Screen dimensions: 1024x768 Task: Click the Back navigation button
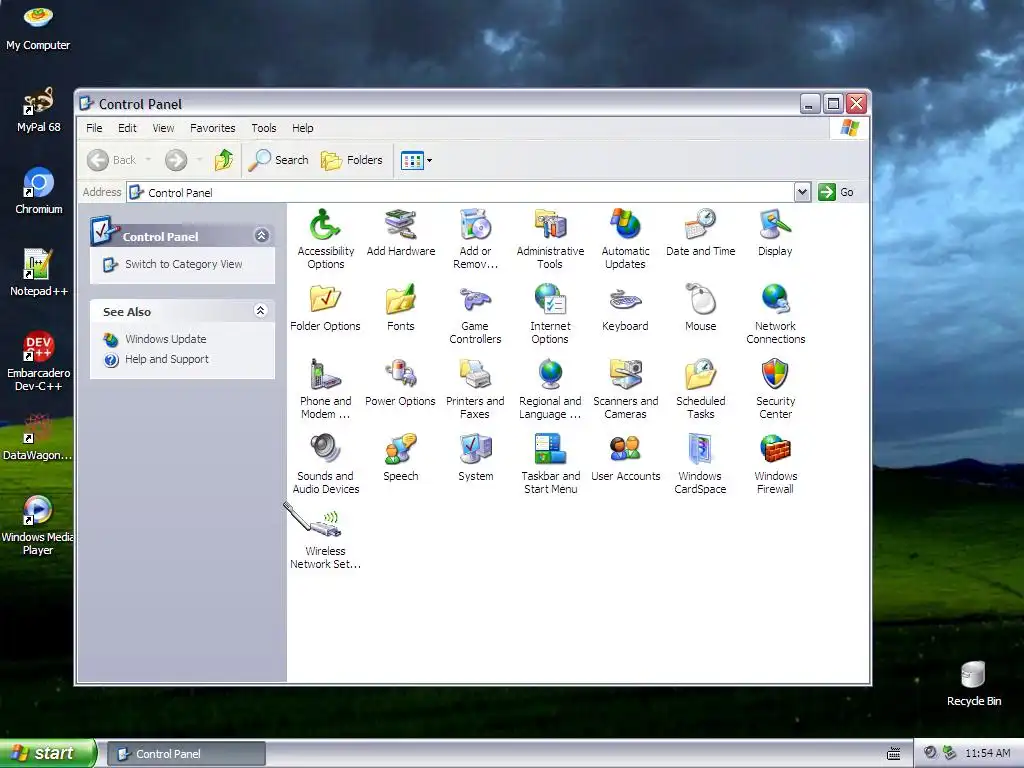[x=112, y=159]
